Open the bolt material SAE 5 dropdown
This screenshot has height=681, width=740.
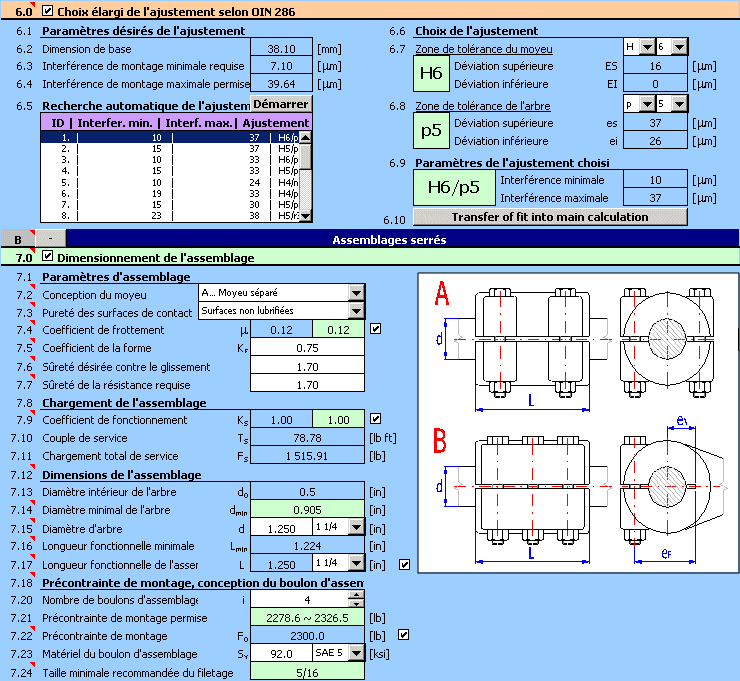(357, 653)
